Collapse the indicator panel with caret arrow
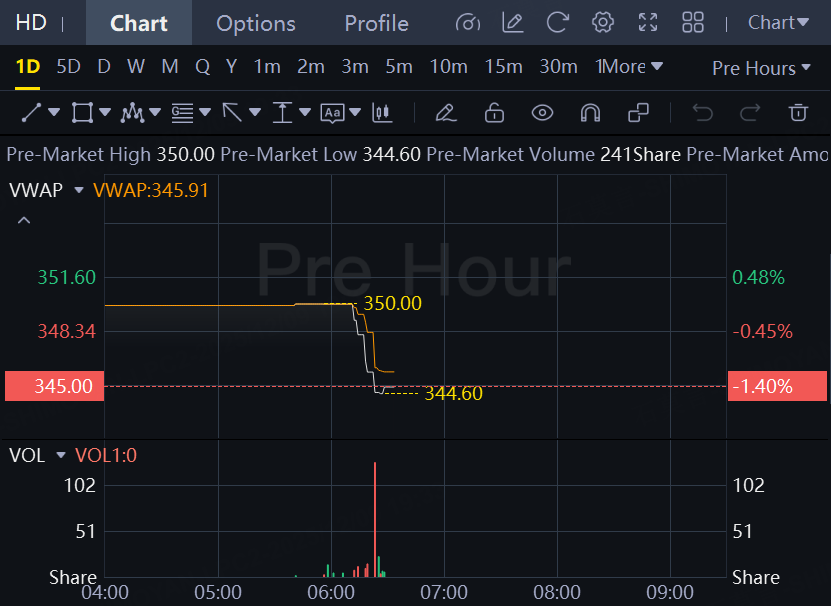The width and height of the screenshot is (831, 606). [24, 220]
